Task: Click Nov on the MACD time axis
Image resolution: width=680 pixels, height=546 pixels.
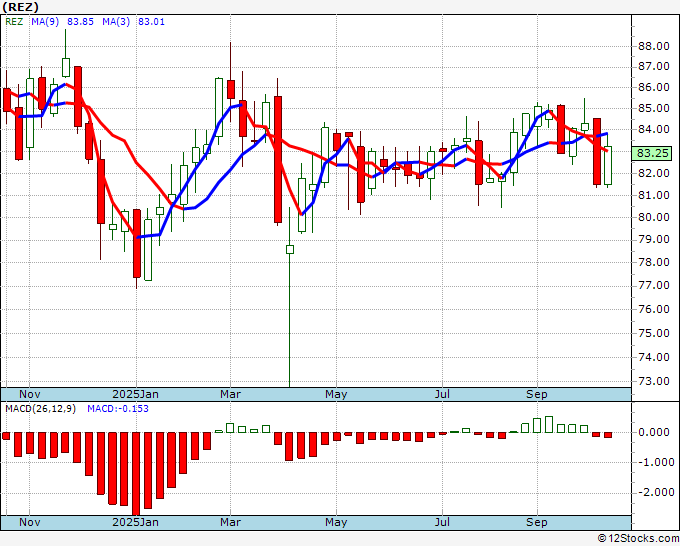Action: pyautogui.click(x=30, y=522)
